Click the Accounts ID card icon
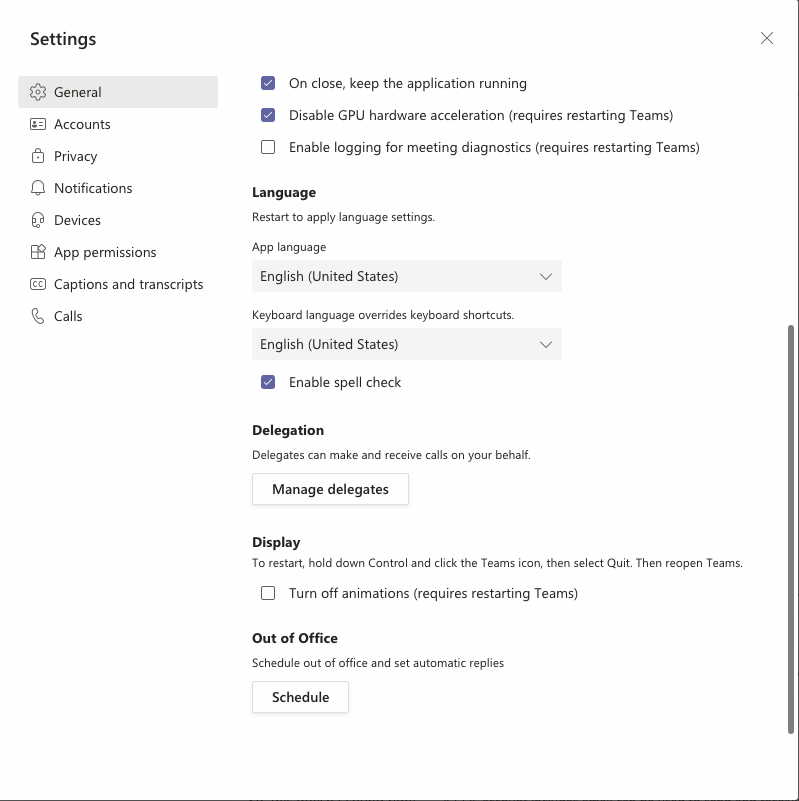This screenshot has height=801, width=799. (x=38, y=124)
